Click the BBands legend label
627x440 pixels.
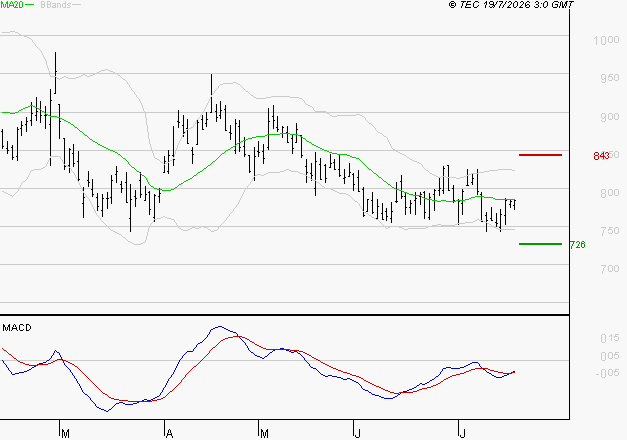(x=56, y=5)
